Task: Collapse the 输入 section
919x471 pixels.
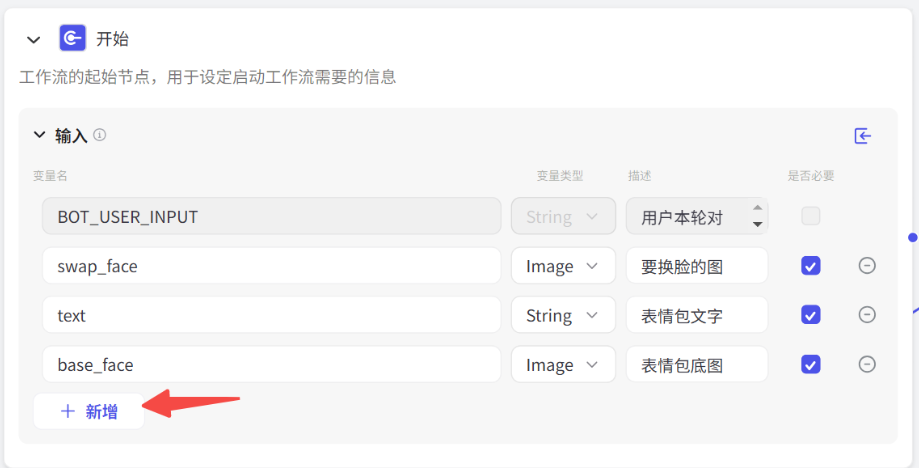Action: click(x=39, y=135)
